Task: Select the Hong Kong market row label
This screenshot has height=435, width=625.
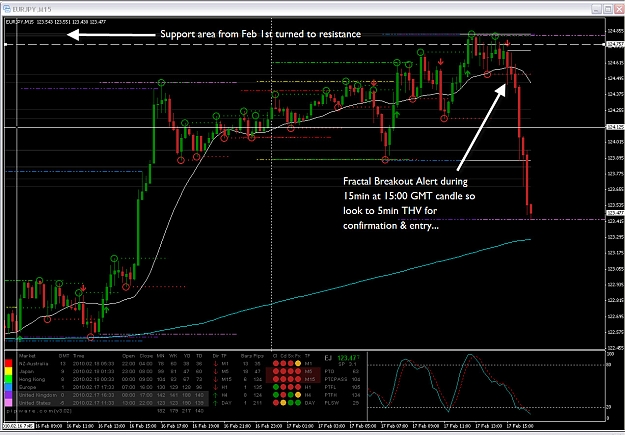Action: (x=31, y=379)
